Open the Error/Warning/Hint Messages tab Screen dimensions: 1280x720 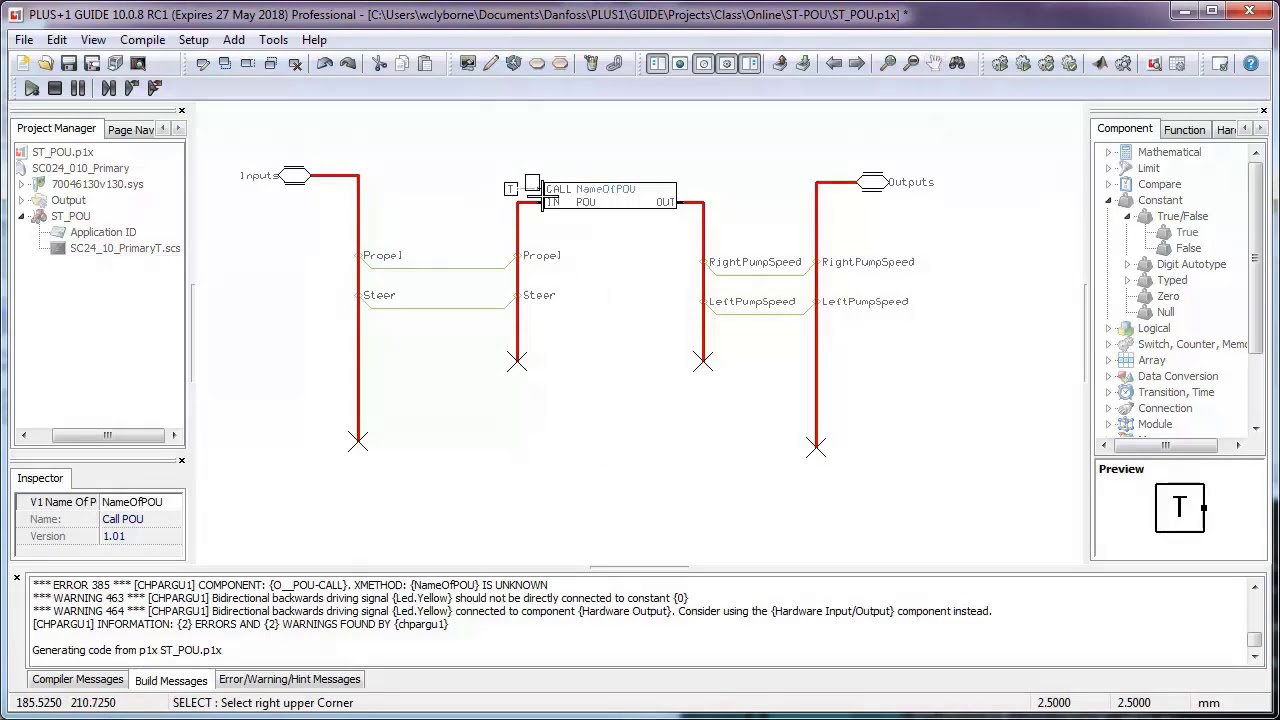coord(289,680)
